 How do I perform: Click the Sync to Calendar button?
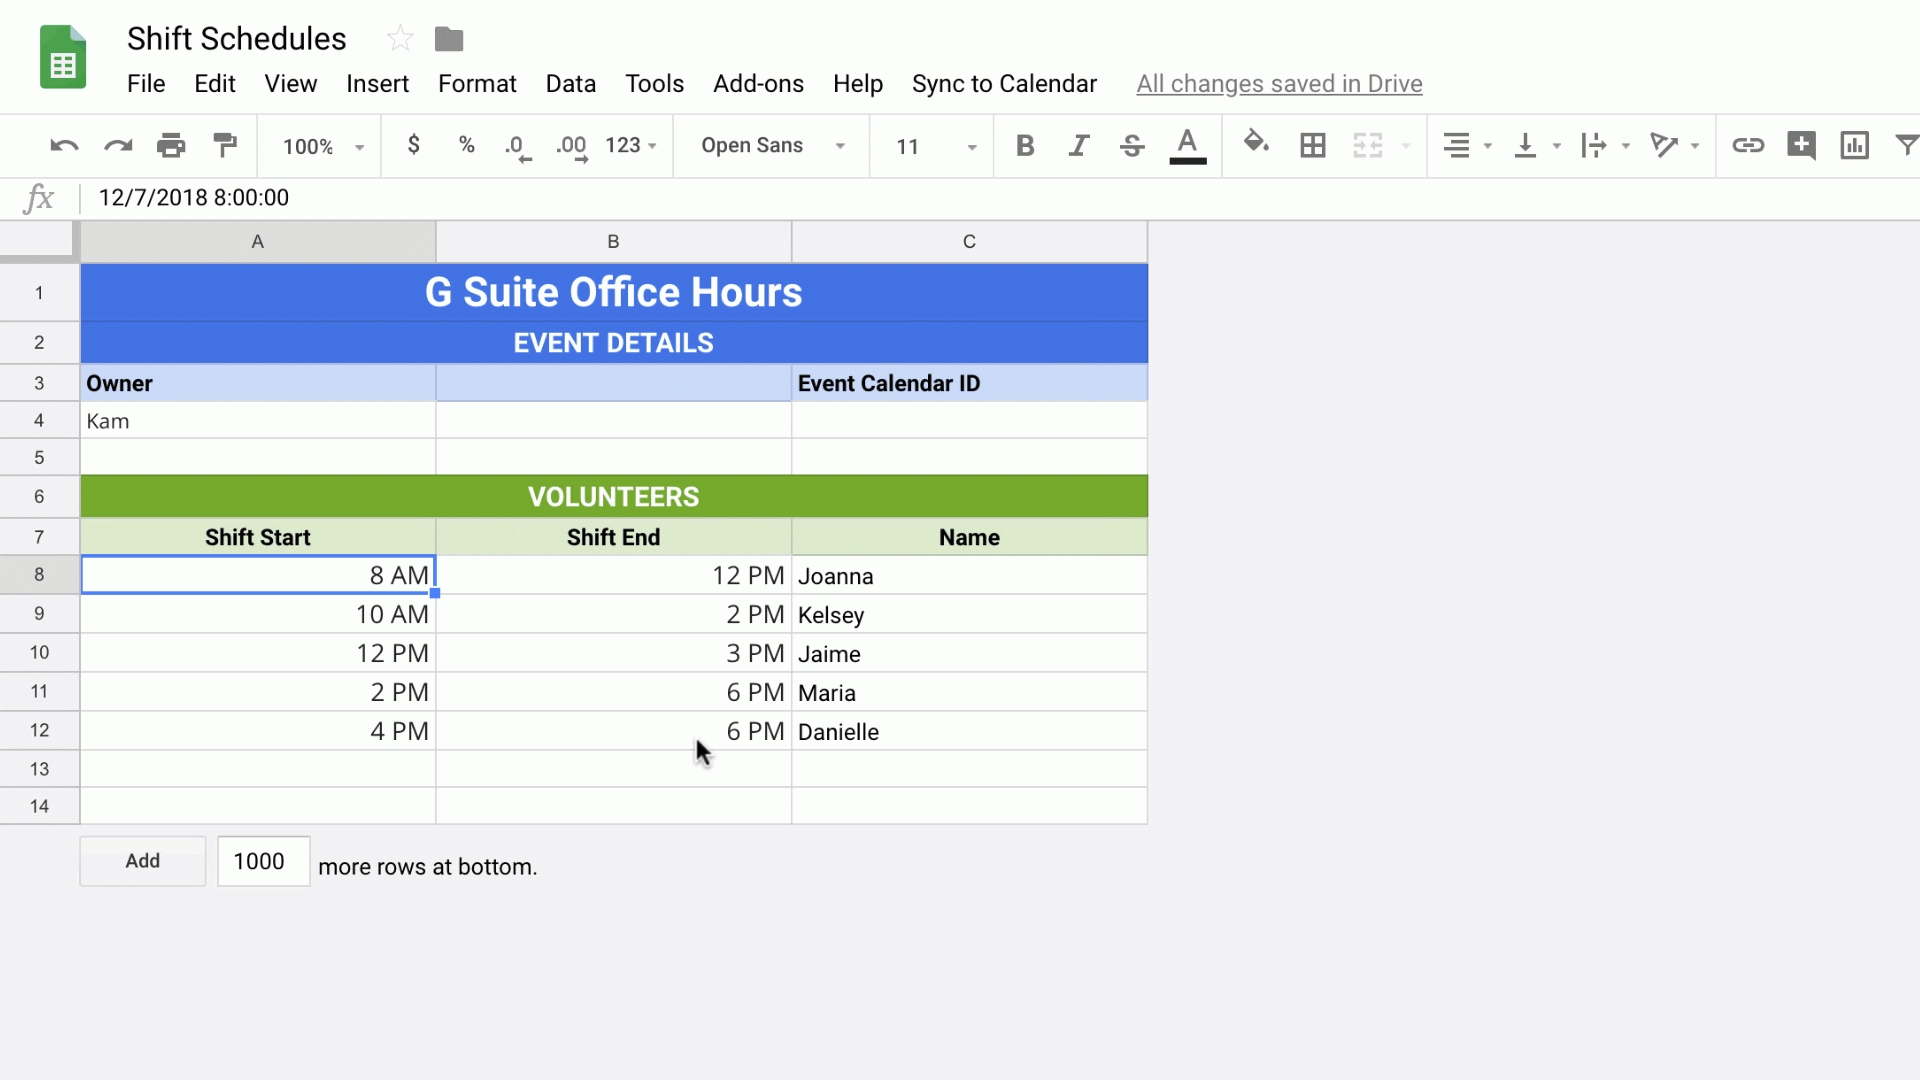point(1005,83)
